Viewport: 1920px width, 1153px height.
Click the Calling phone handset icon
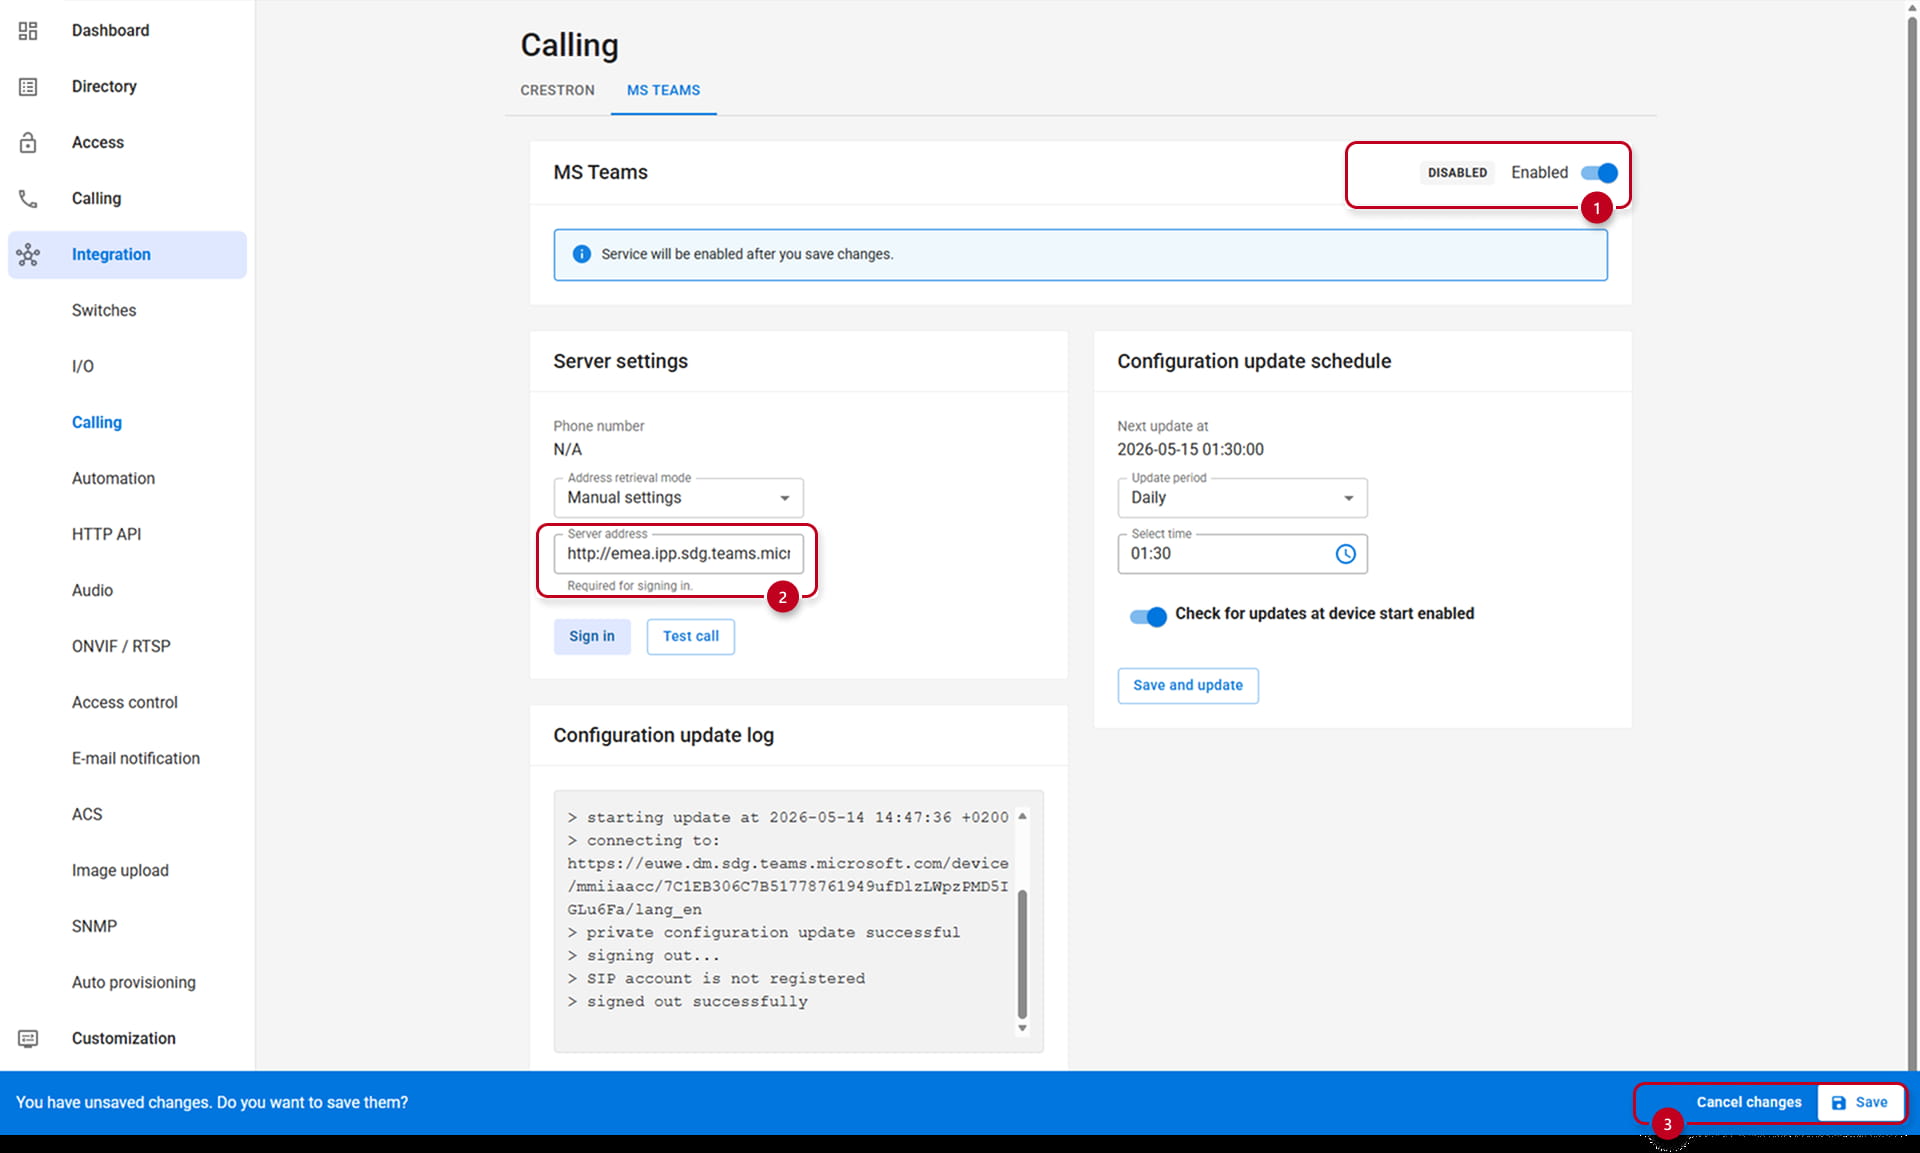click(28, 199)
